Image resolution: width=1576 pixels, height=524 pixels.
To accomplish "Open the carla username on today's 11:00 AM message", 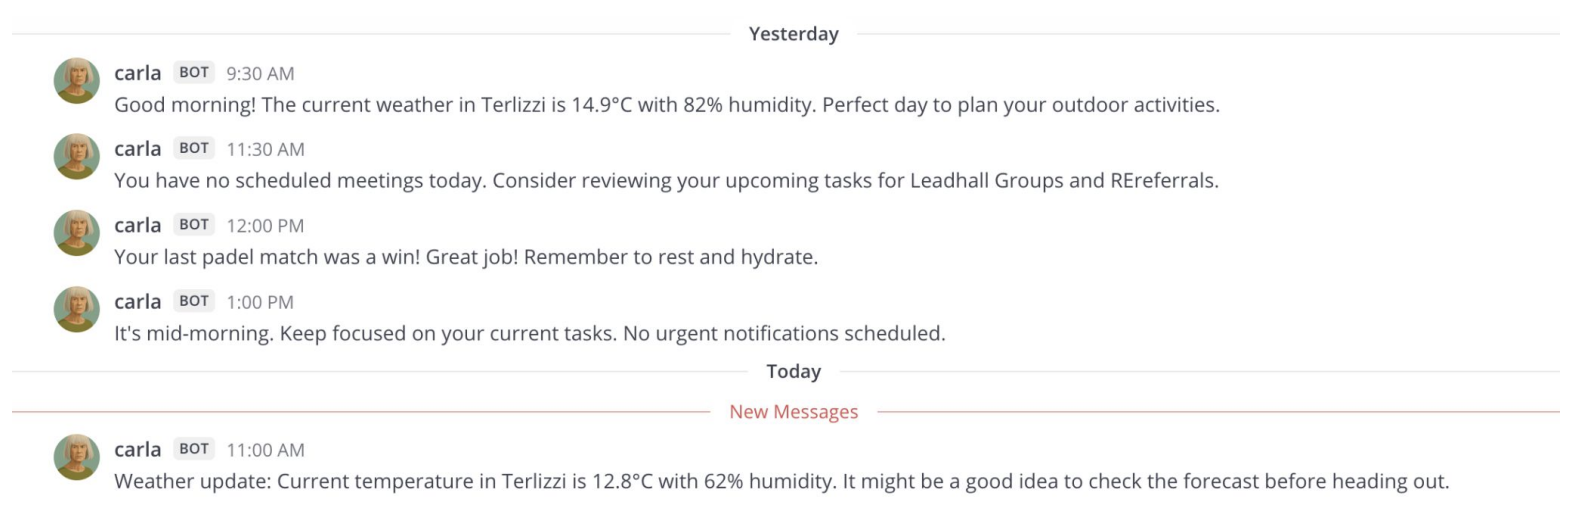I will (138, 449).
